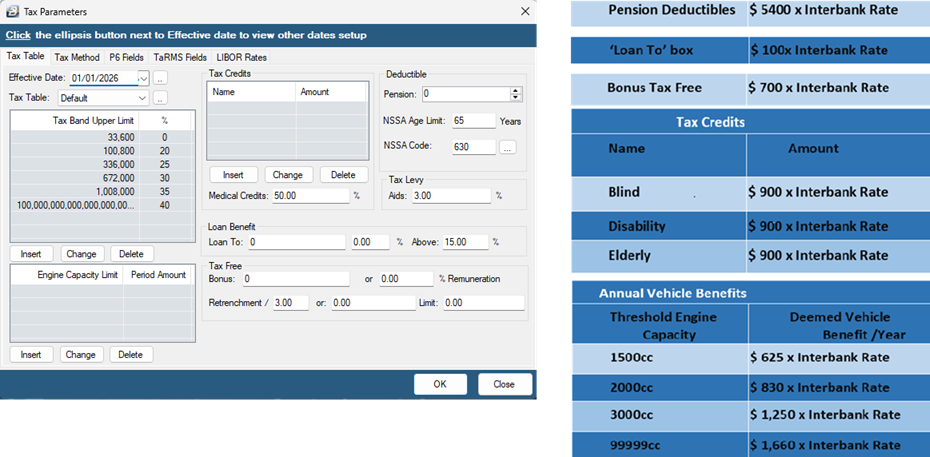Screen dimensions: 930x457
Task: Click Change under Tax Credits list
Action: coord(288,175)
